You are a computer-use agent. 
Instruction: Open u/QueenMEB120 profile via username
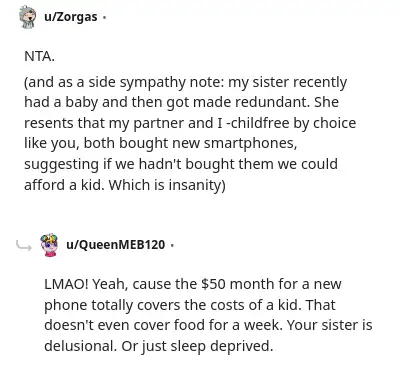coord(116,245)
